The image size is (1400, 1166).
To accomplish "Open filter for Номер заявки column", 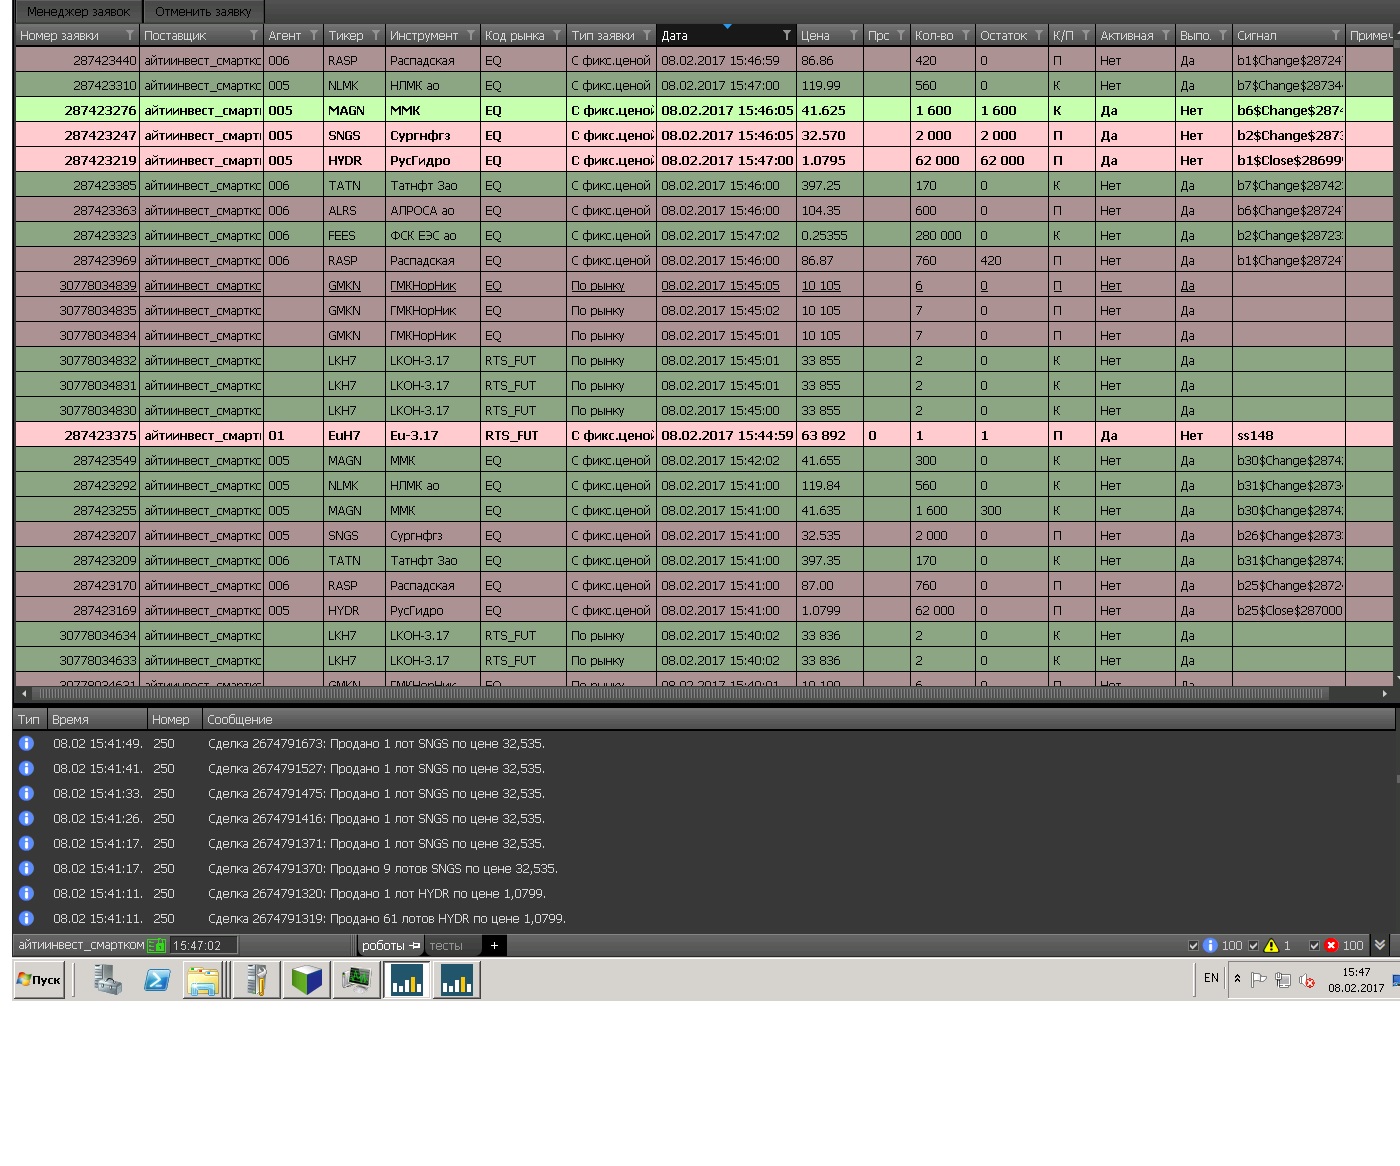I will click(130, 35).
